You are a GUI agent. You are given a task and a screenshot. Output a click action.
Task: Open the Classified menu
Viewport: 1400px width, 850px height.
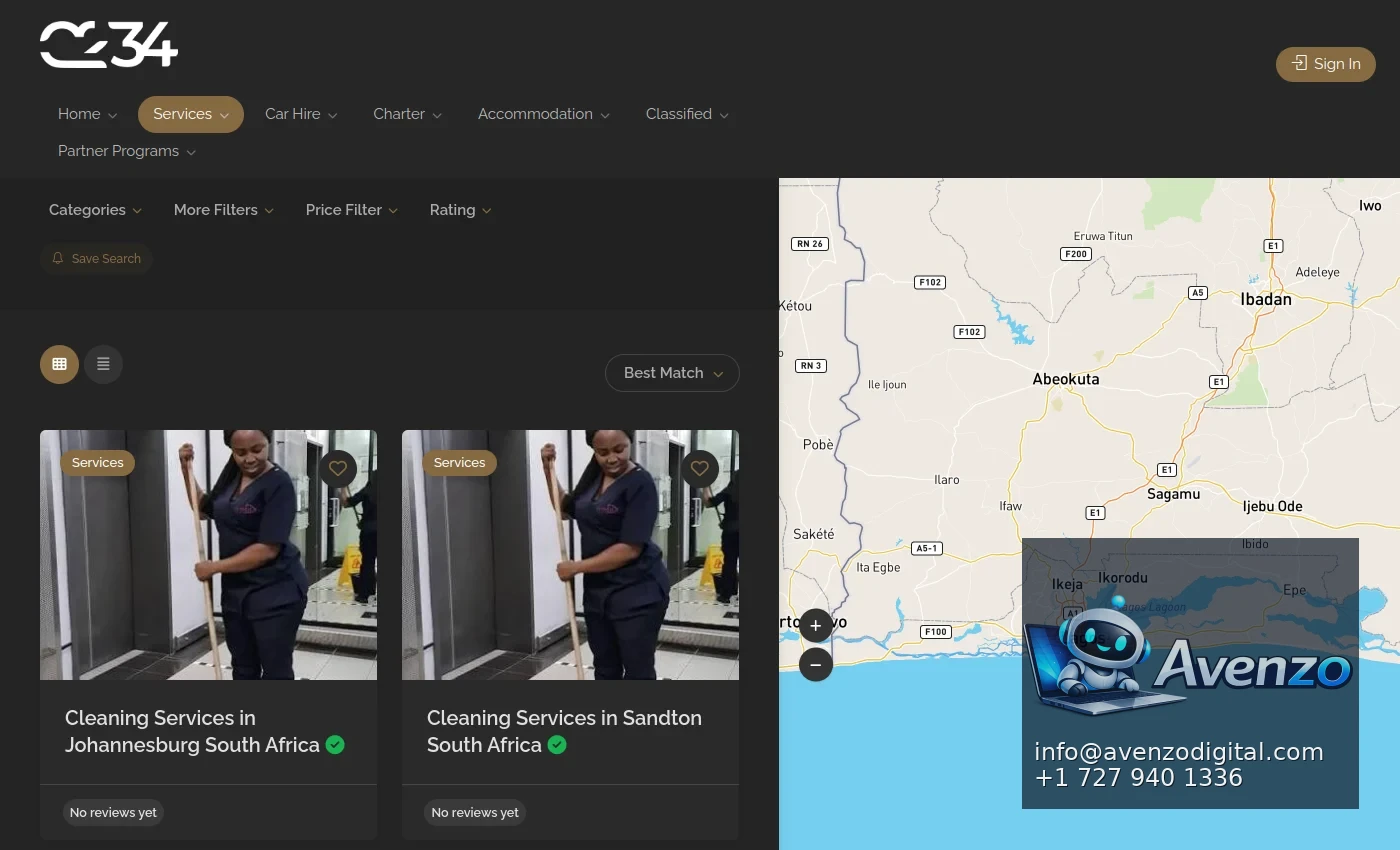coord(687,114)
